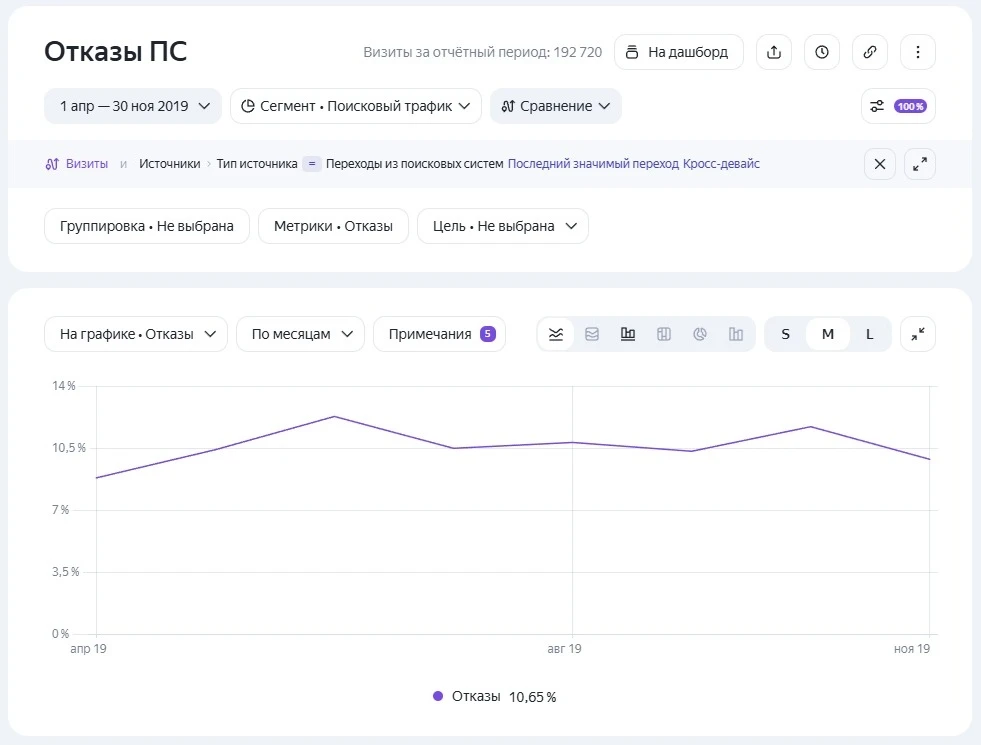Open На графике · Отказы dropdown
Image resolution: width=981 pixels, height=745 pixels.
click(136, 334)
